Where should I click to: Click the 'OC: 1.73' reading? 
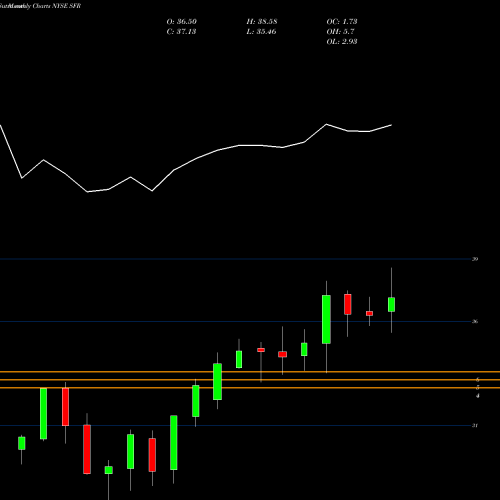tap(342, 22)
